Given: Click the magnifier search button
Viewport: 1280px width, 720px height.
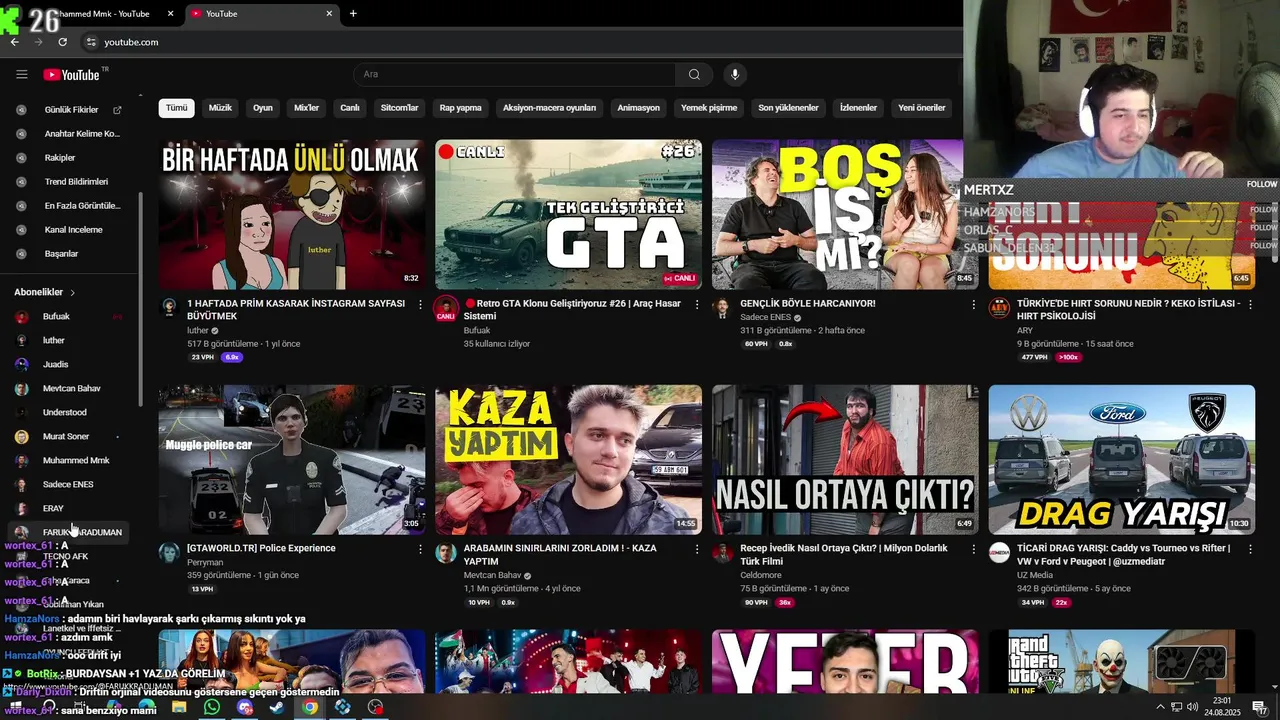Looking at the screenshot, I should coord(694,74).
